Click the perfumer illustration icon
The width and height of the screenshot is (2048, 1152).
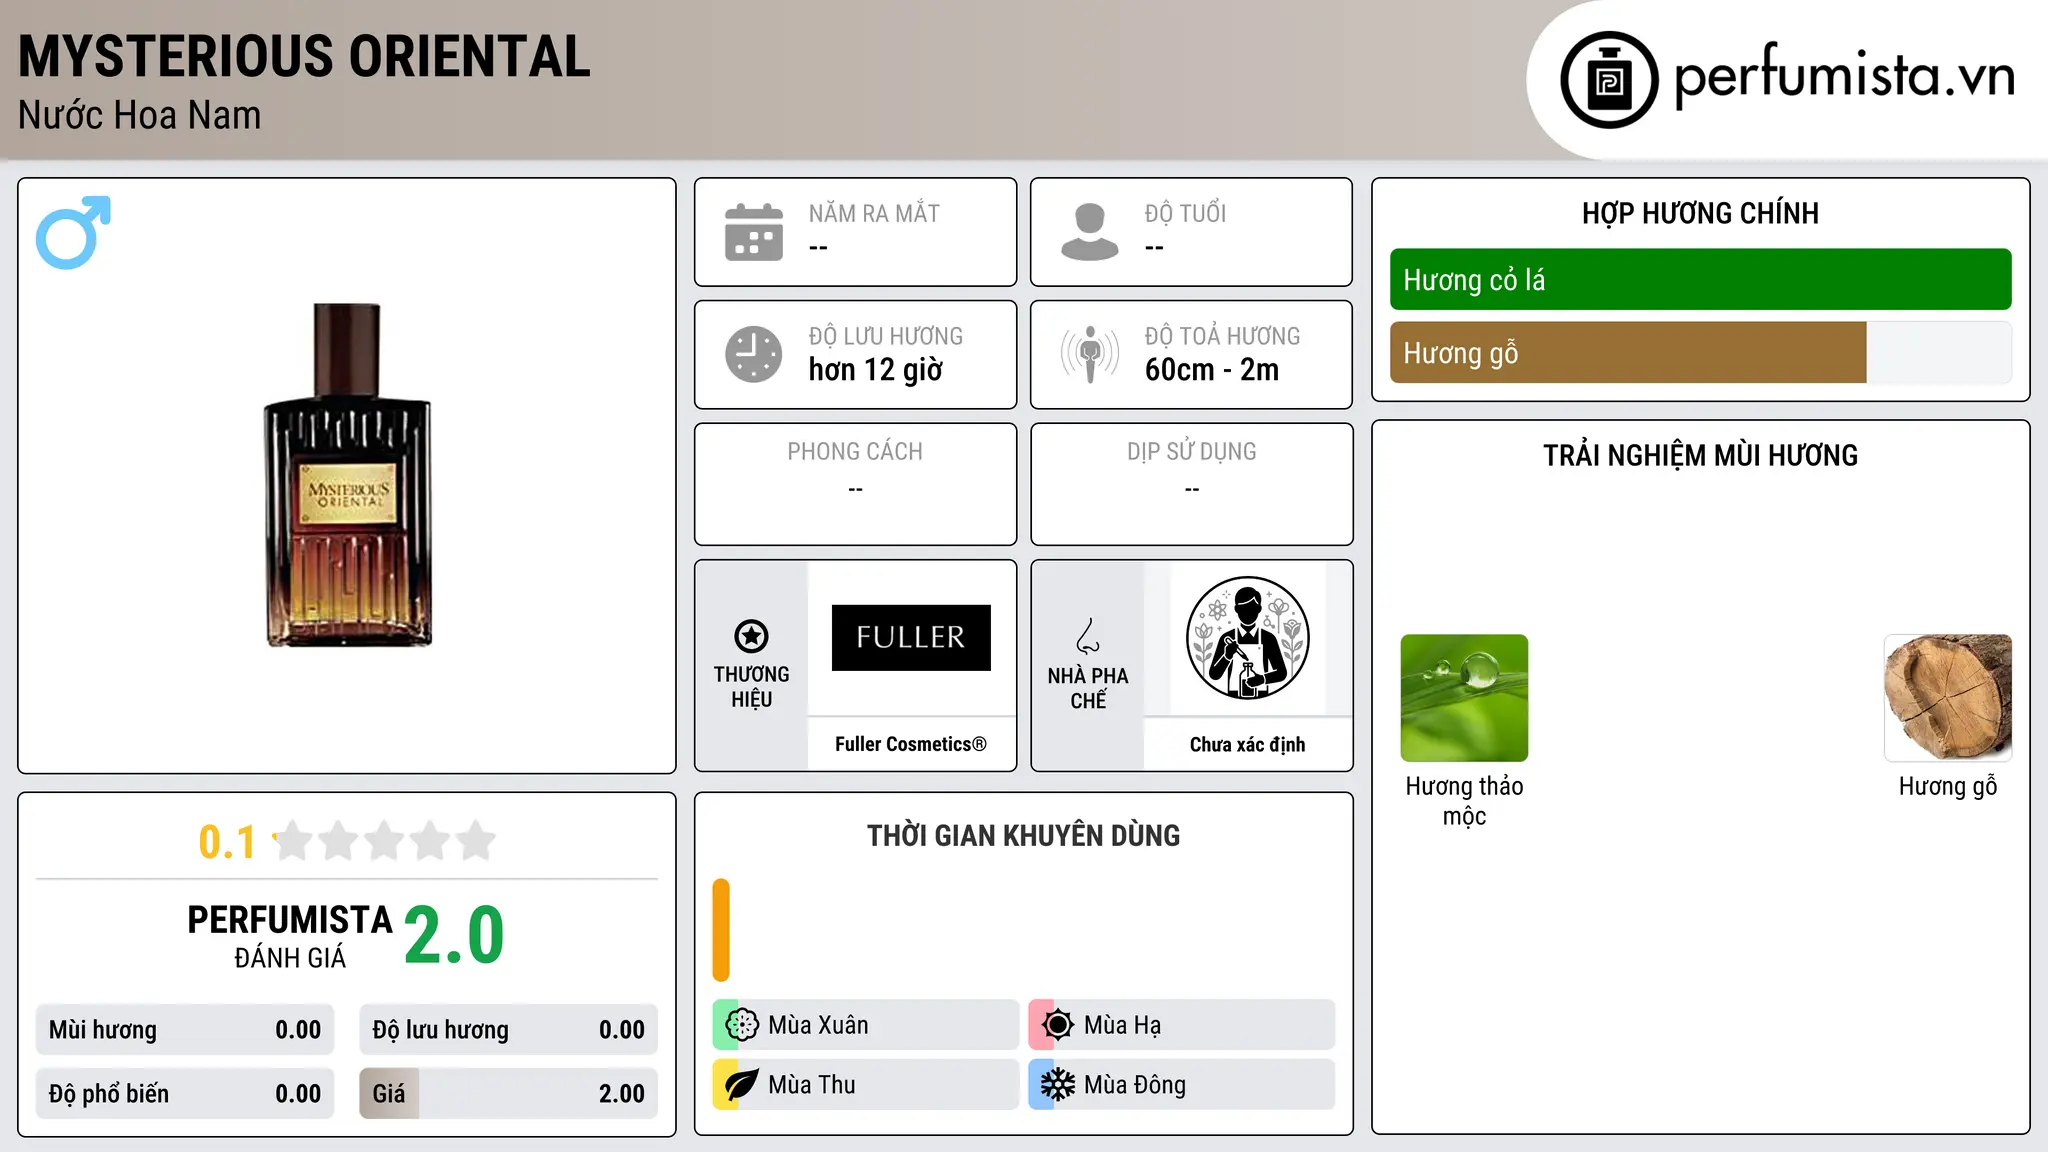(1247, 638)
